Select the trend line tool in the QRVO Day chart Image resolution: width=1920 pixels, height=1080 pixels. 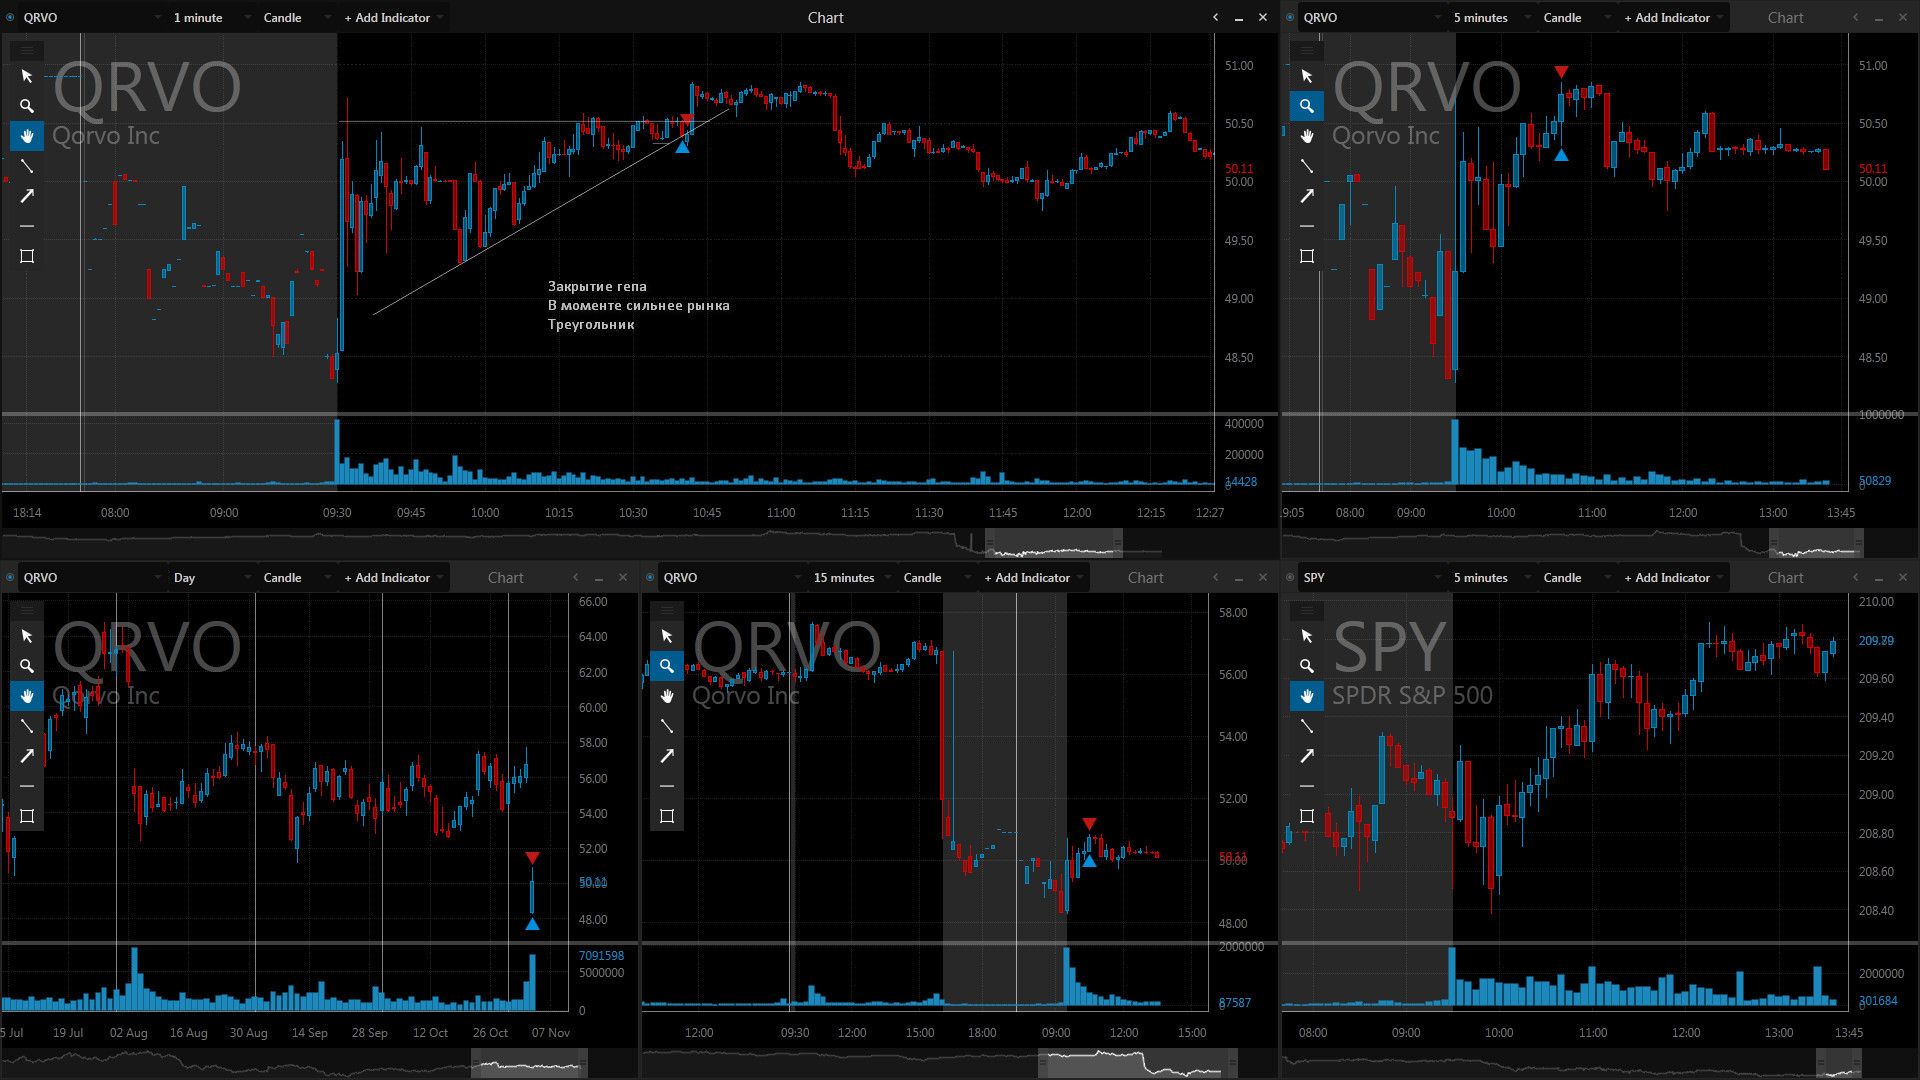click(27, 726)
